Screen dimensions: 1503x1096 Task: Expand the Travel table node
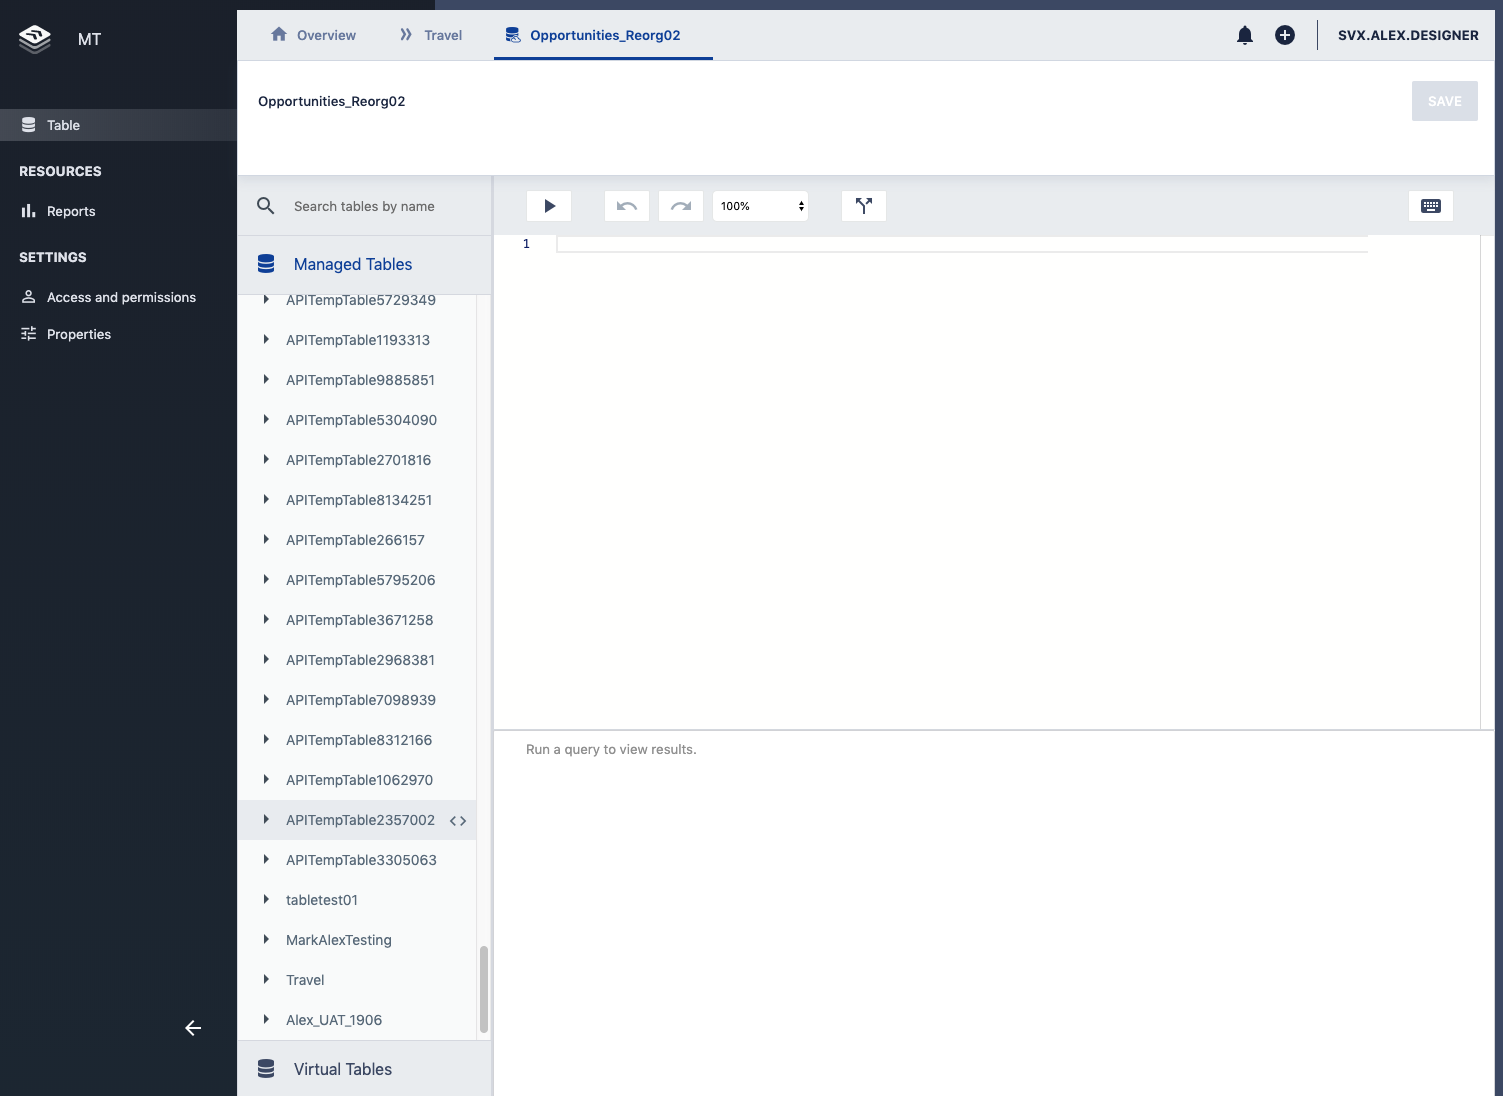point(266,980)
